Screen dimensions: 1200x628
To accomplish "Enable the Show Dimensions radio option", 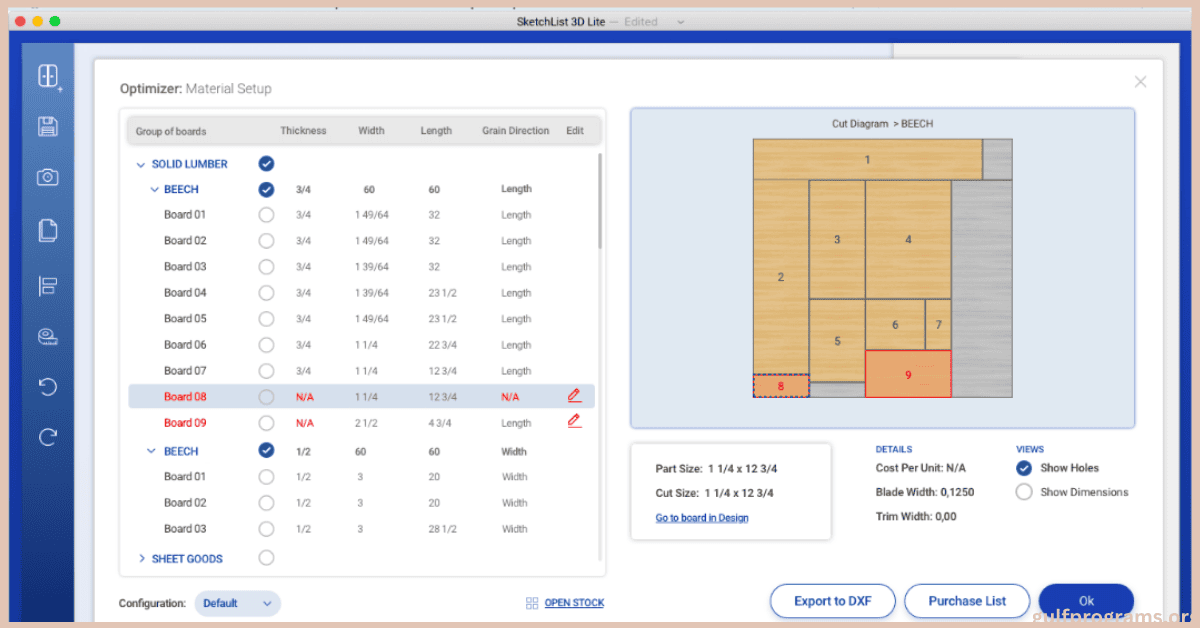I will 1024,492.
